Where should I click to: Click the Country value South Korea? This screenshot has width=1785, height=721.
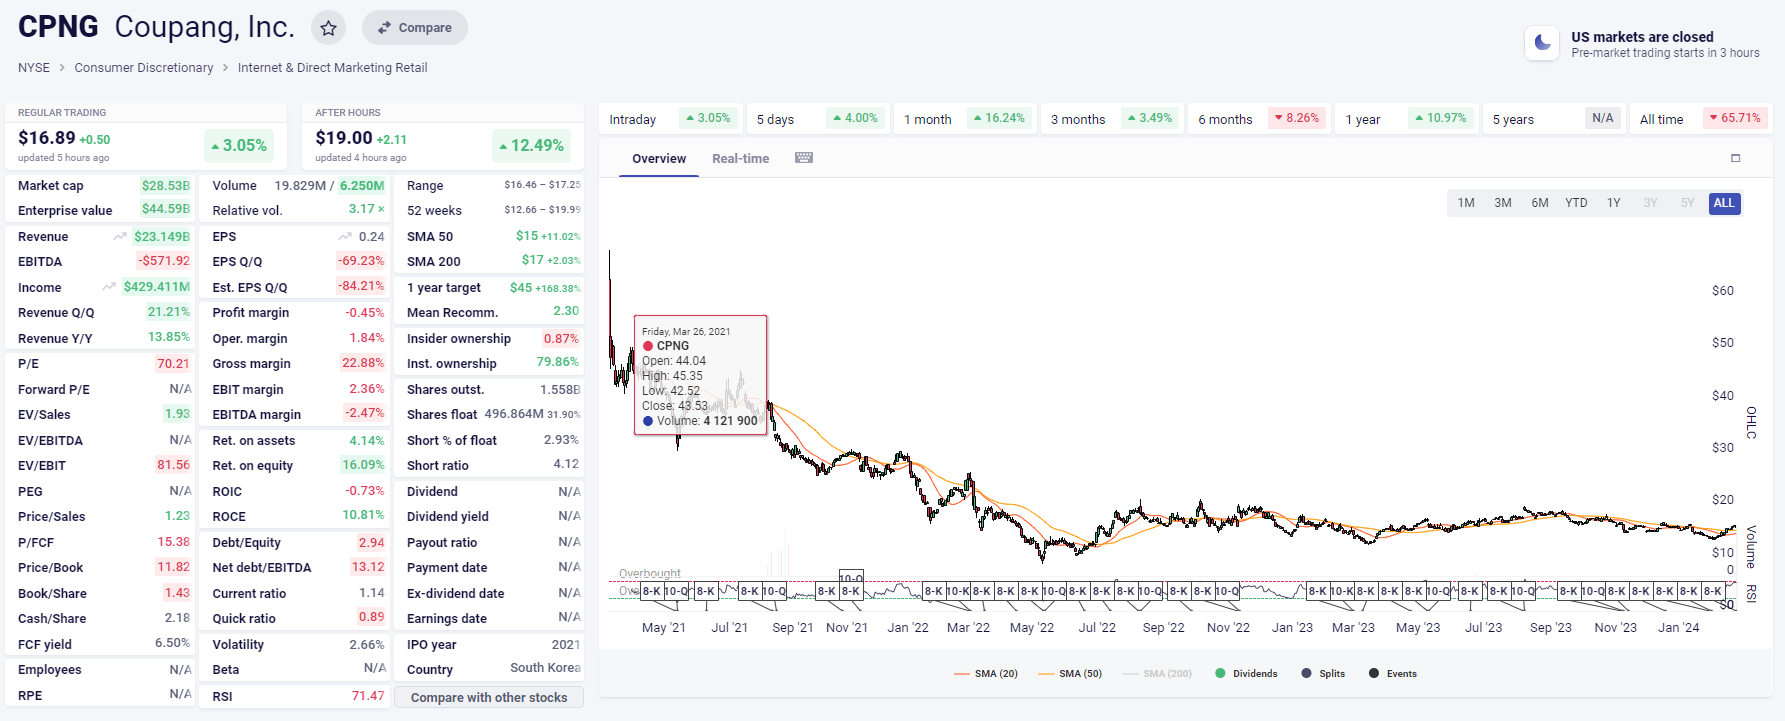545,668
